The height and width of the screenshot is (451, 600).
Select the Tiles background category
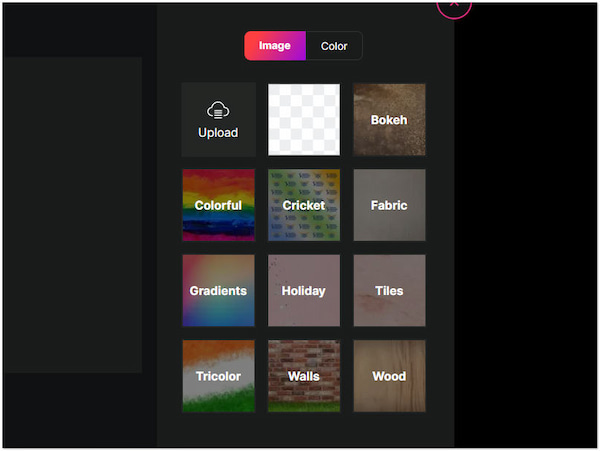(389, 291)
